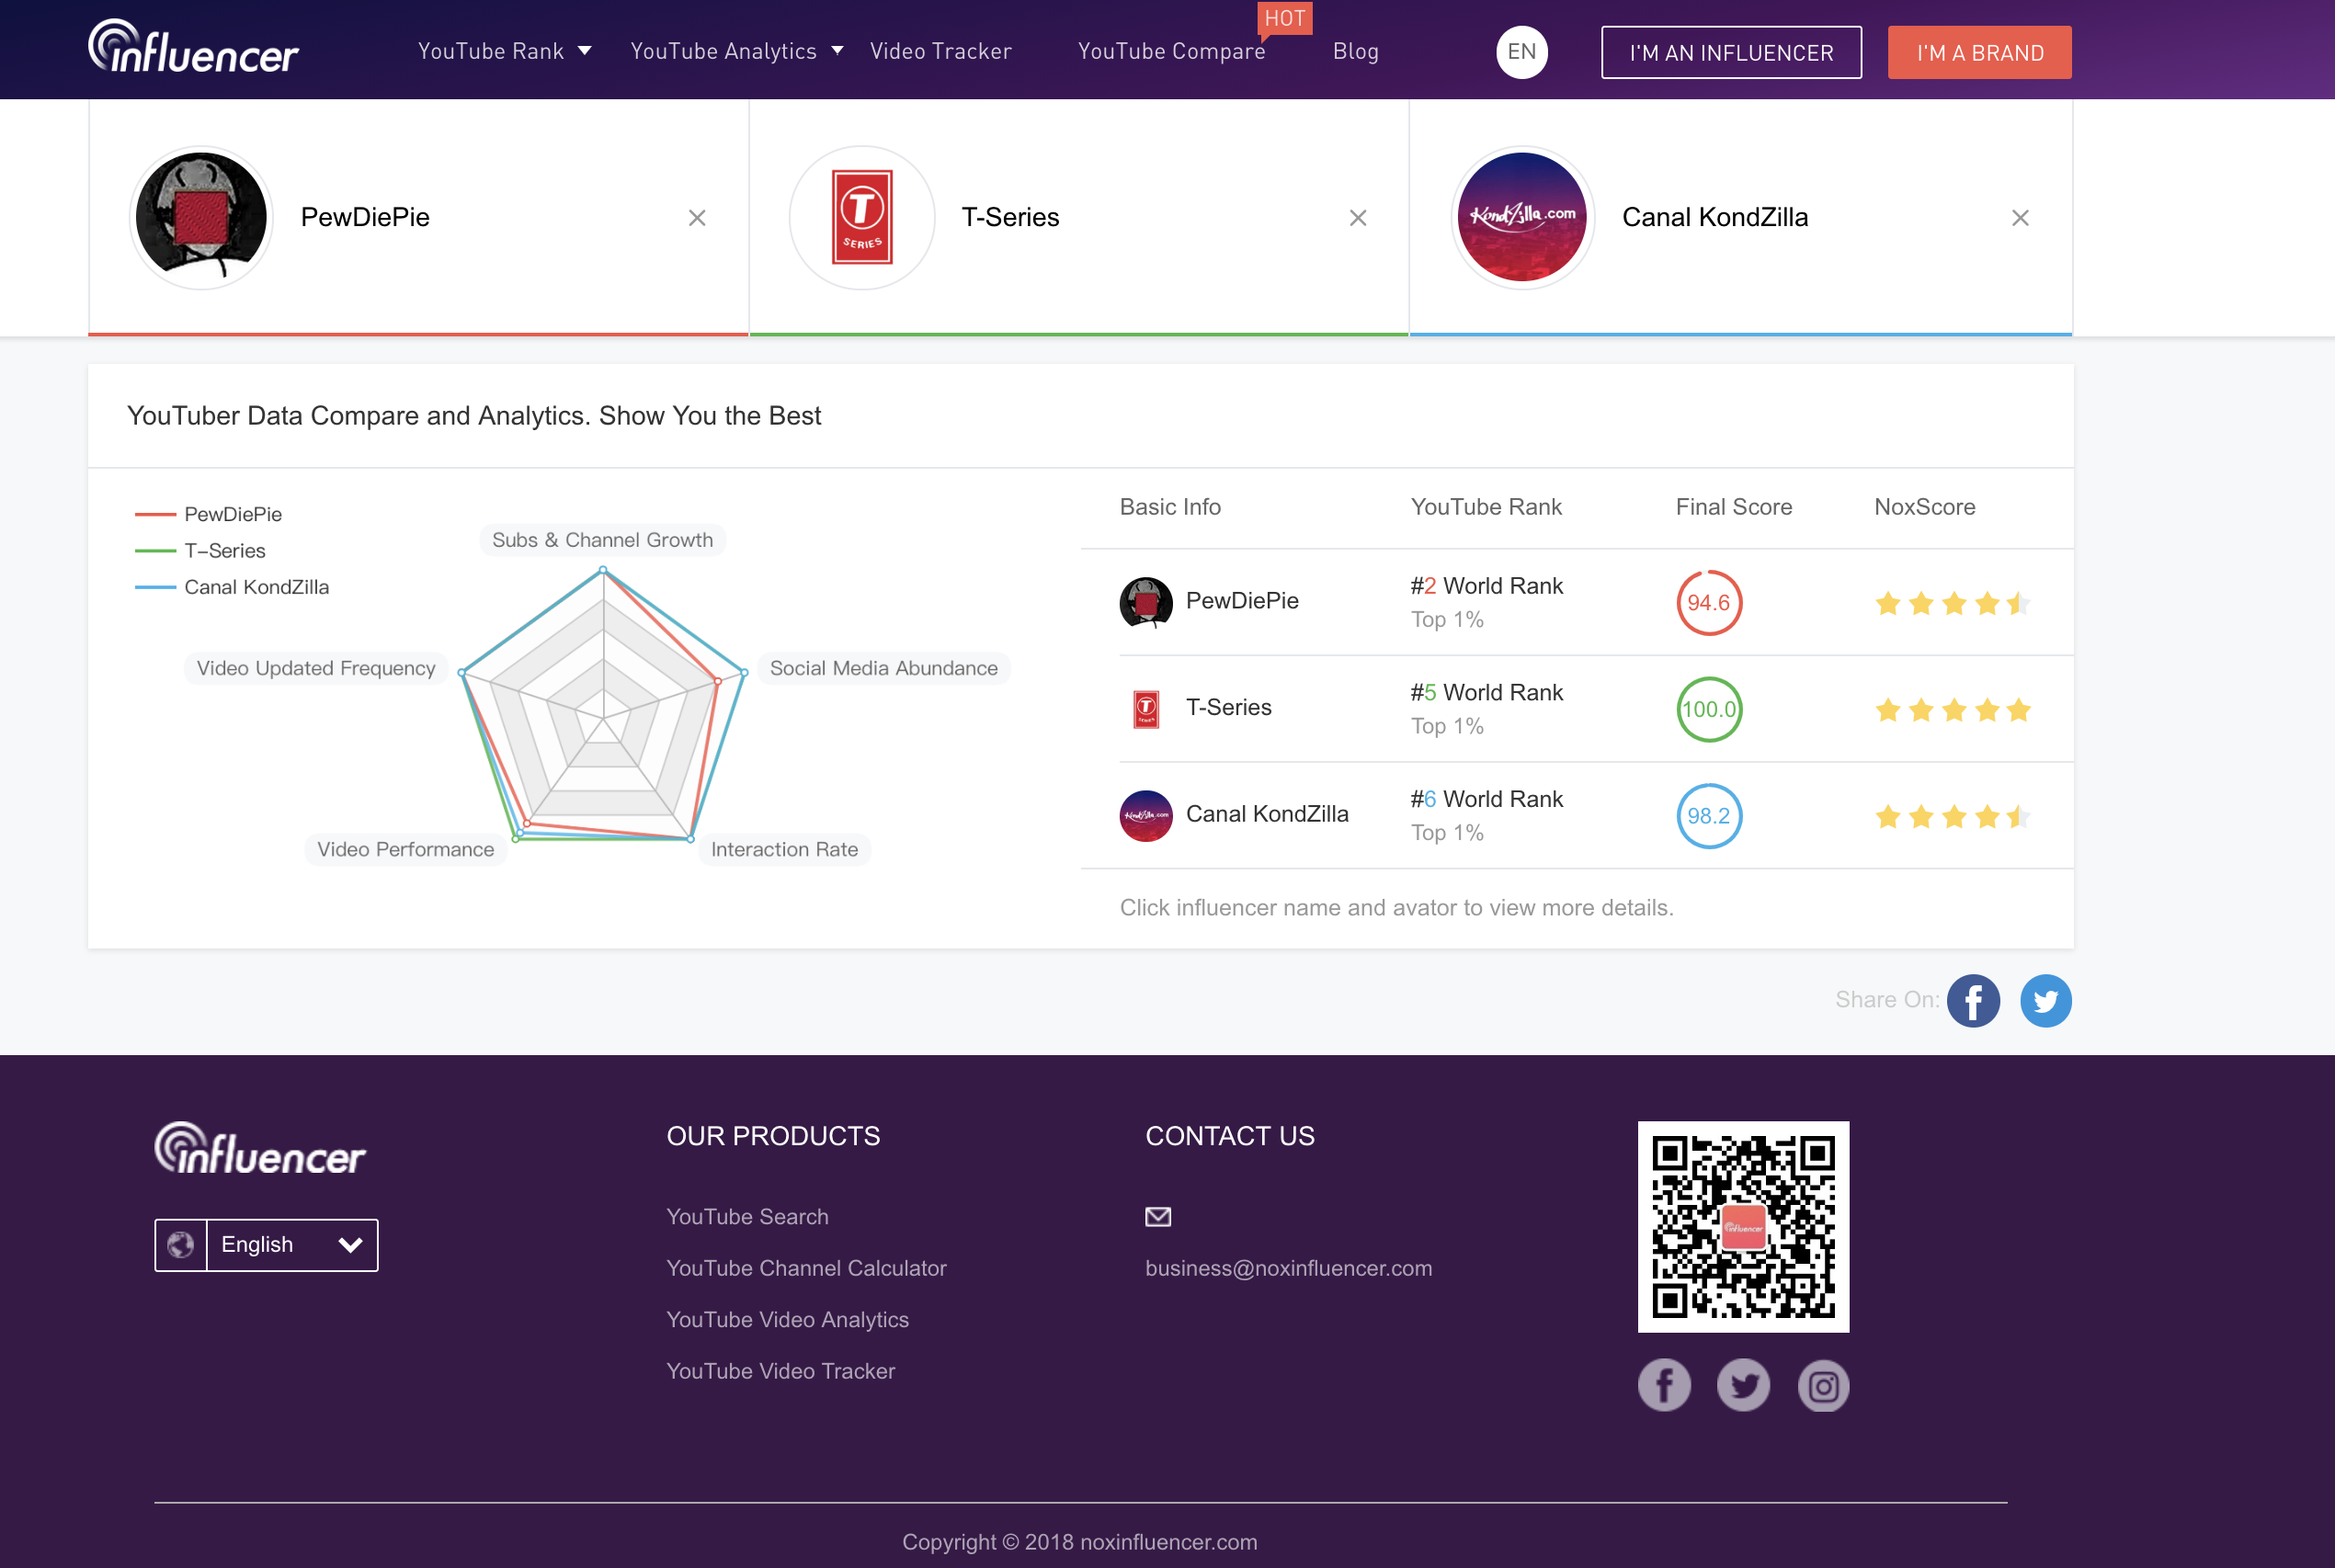
Task: Open footer Twitter icon
Action: point(1743,1386)
